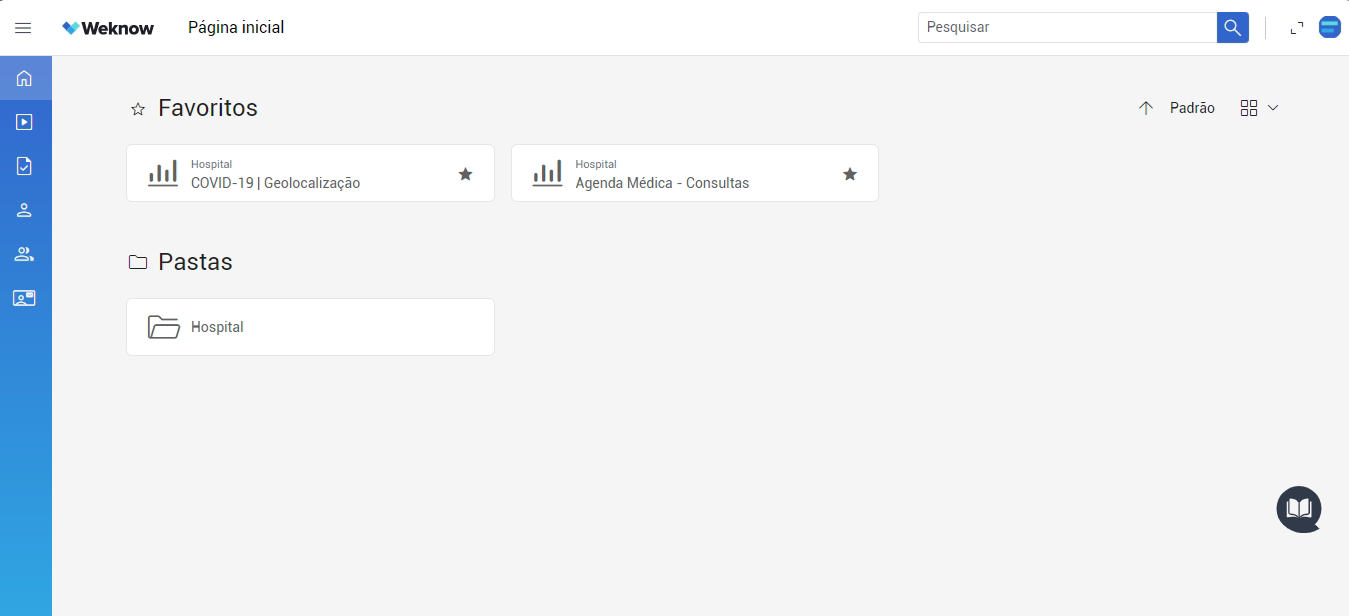Expand the grid view layout dropdown

click(1259, 108)
